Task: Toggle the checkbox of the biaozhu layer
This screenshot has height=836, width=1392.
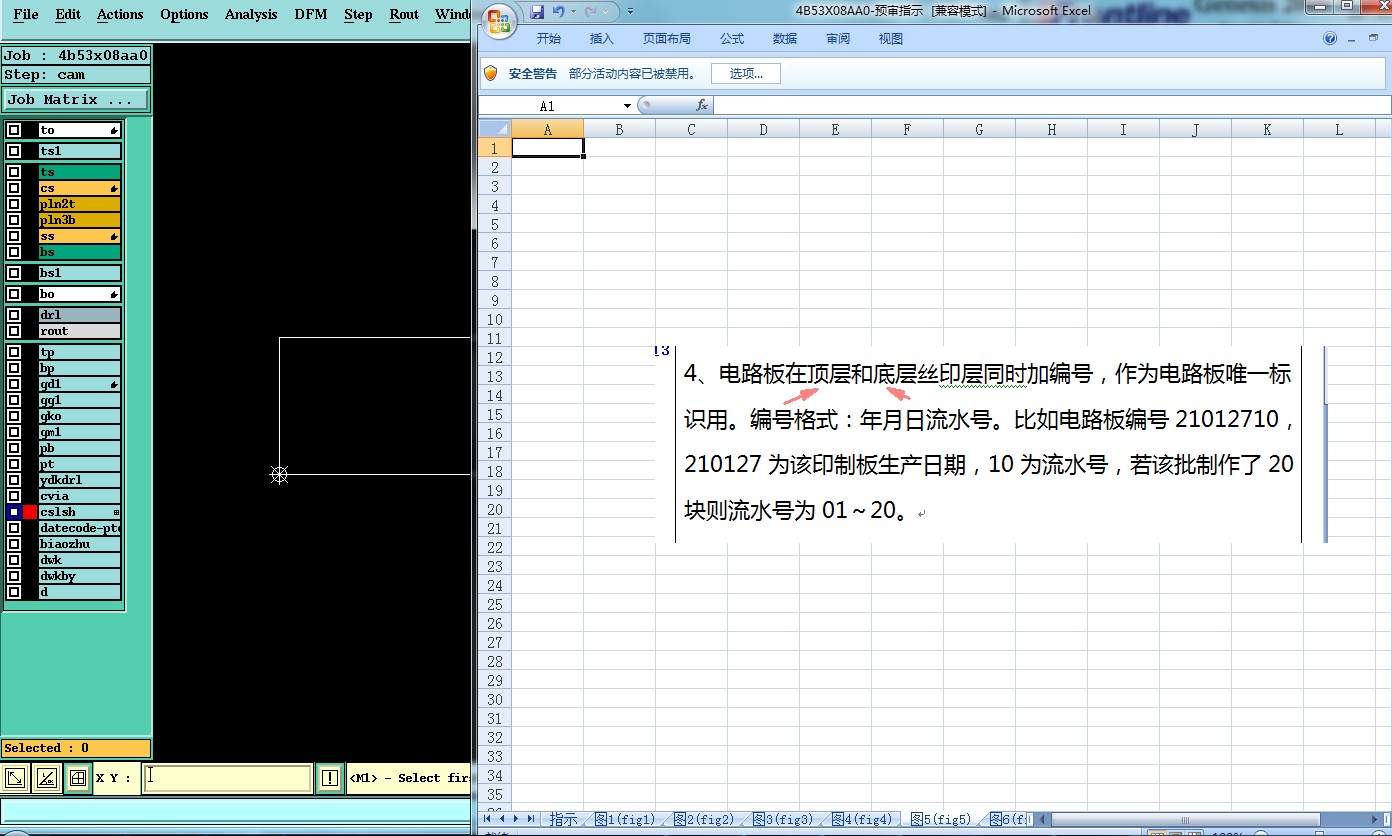Action: tap(14, 544)
